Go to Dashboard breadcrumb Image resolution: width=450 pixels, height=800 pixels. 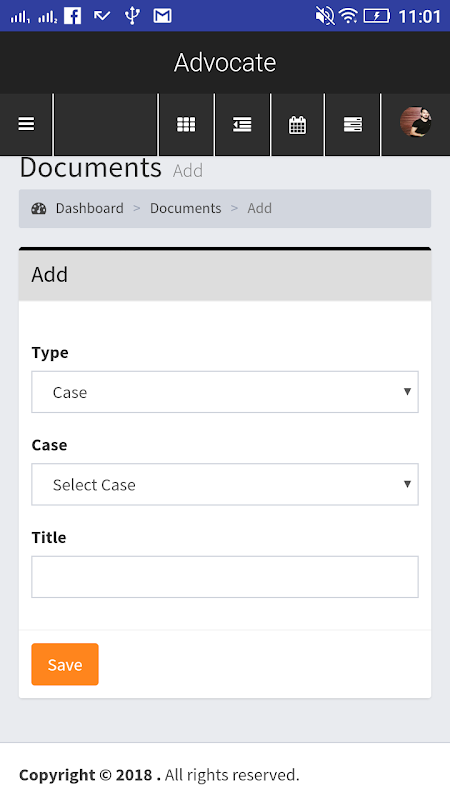(90, 208)
